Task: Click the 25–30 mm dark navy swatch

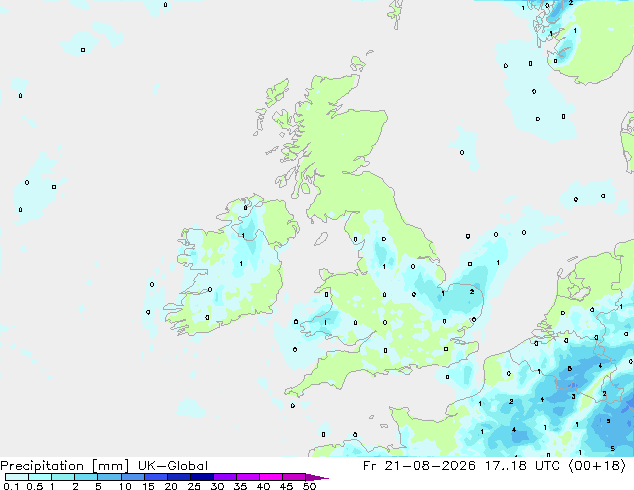Action: tap(202, 477)
